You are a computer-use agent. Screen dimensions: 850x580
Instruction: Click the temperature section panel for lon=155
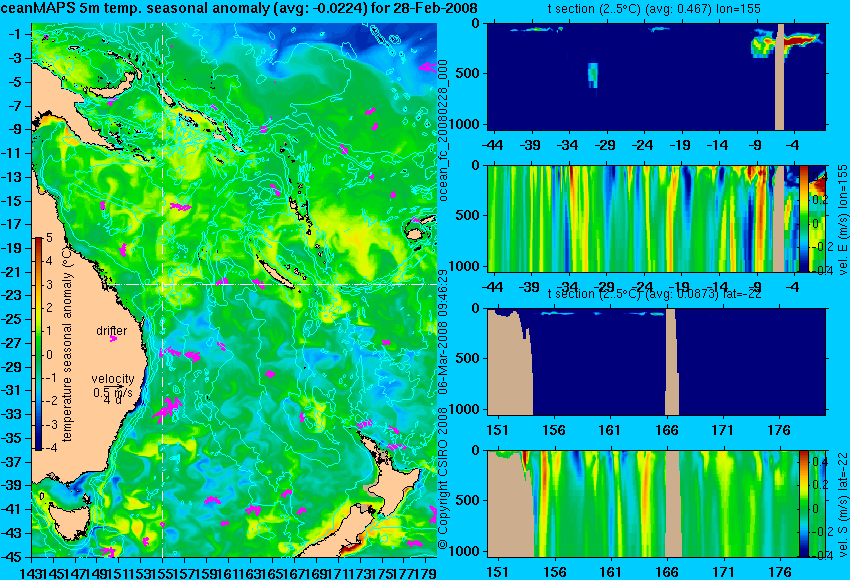656,76
